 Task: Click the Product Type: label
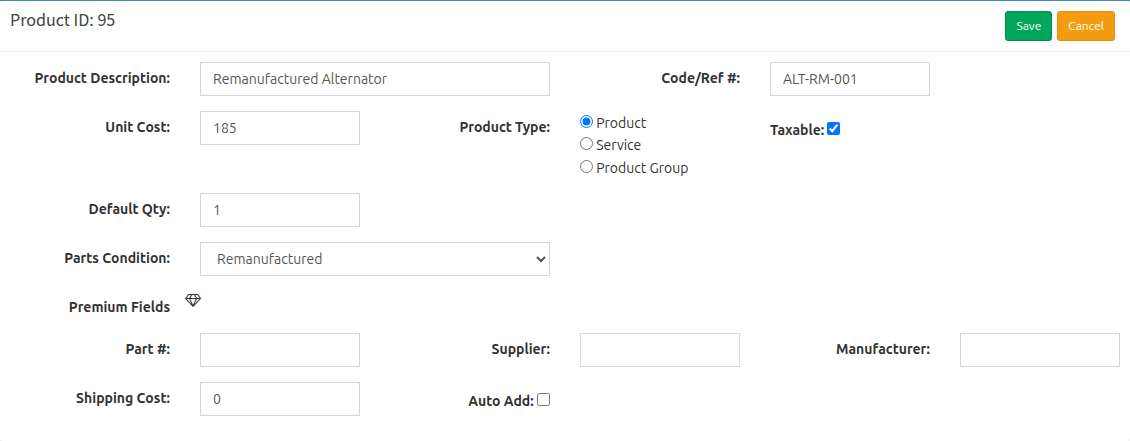coord(505,128)
